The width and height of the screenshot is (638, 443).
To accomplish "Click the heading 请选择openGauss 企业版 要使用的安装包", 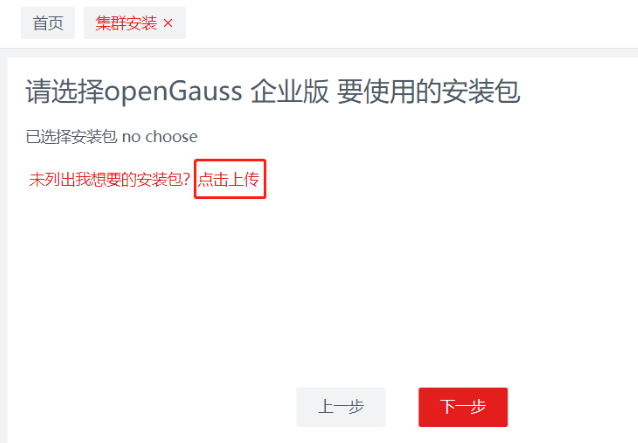I will (x=273, y=92).
